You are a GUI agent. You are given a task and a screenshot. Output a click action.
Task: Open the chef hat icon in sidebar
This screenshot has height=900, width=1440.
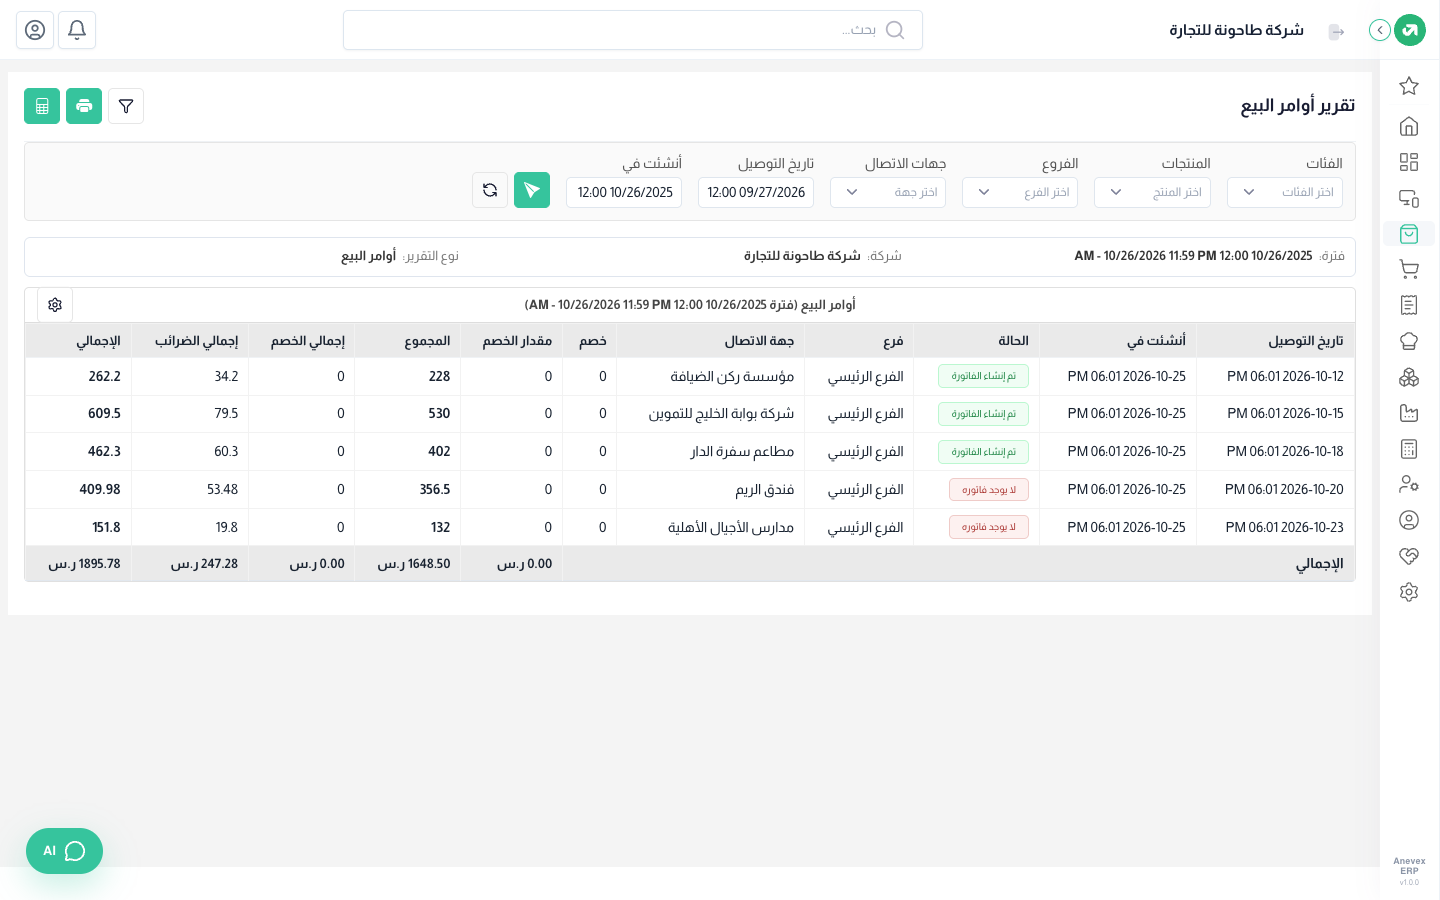(x=1409, y=341)
